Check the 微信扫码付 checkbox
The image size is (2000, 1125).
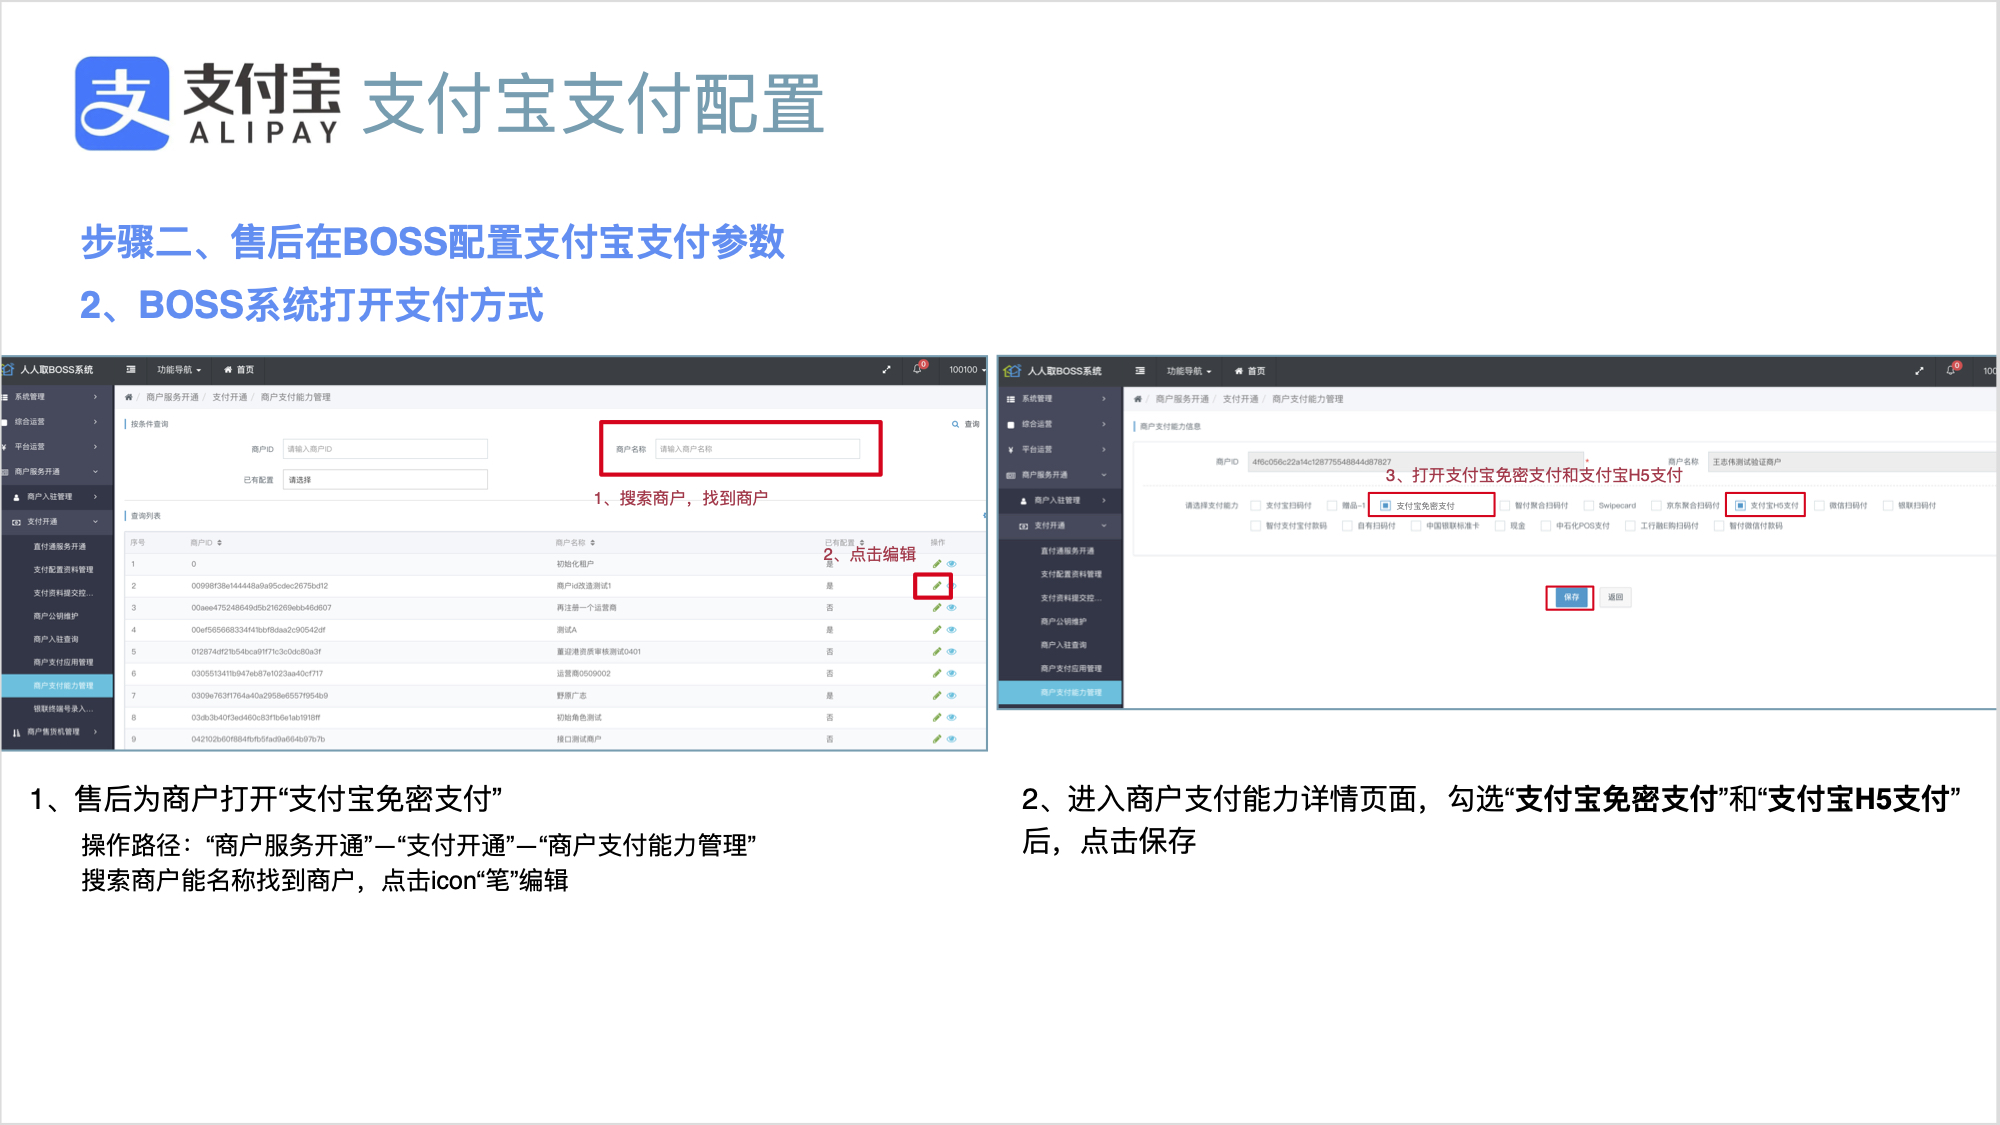tap(1820, 506)
